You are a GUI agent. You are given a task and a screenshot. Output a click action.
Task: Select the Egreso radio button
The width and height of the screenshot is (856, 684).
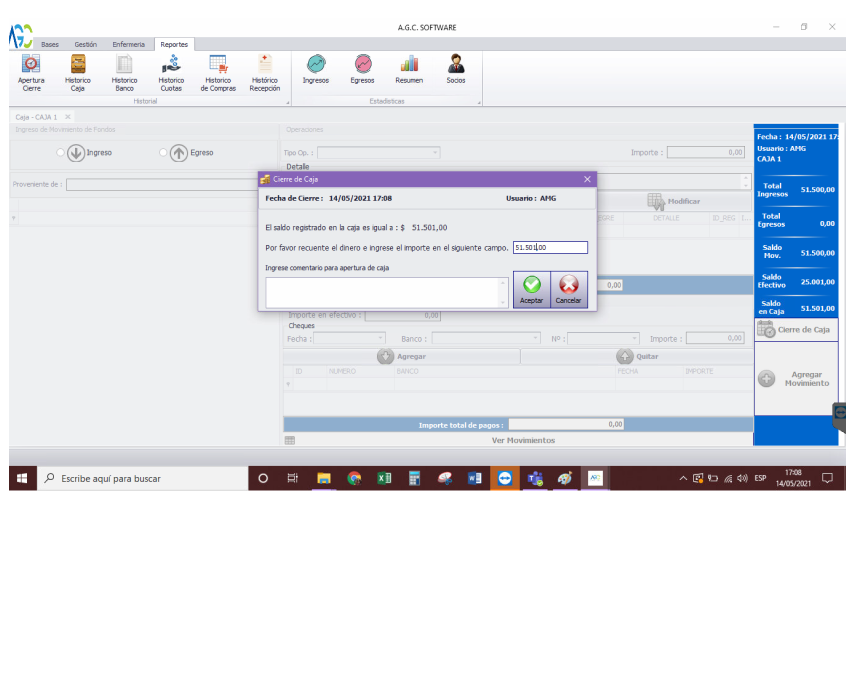tap(163, 152)
